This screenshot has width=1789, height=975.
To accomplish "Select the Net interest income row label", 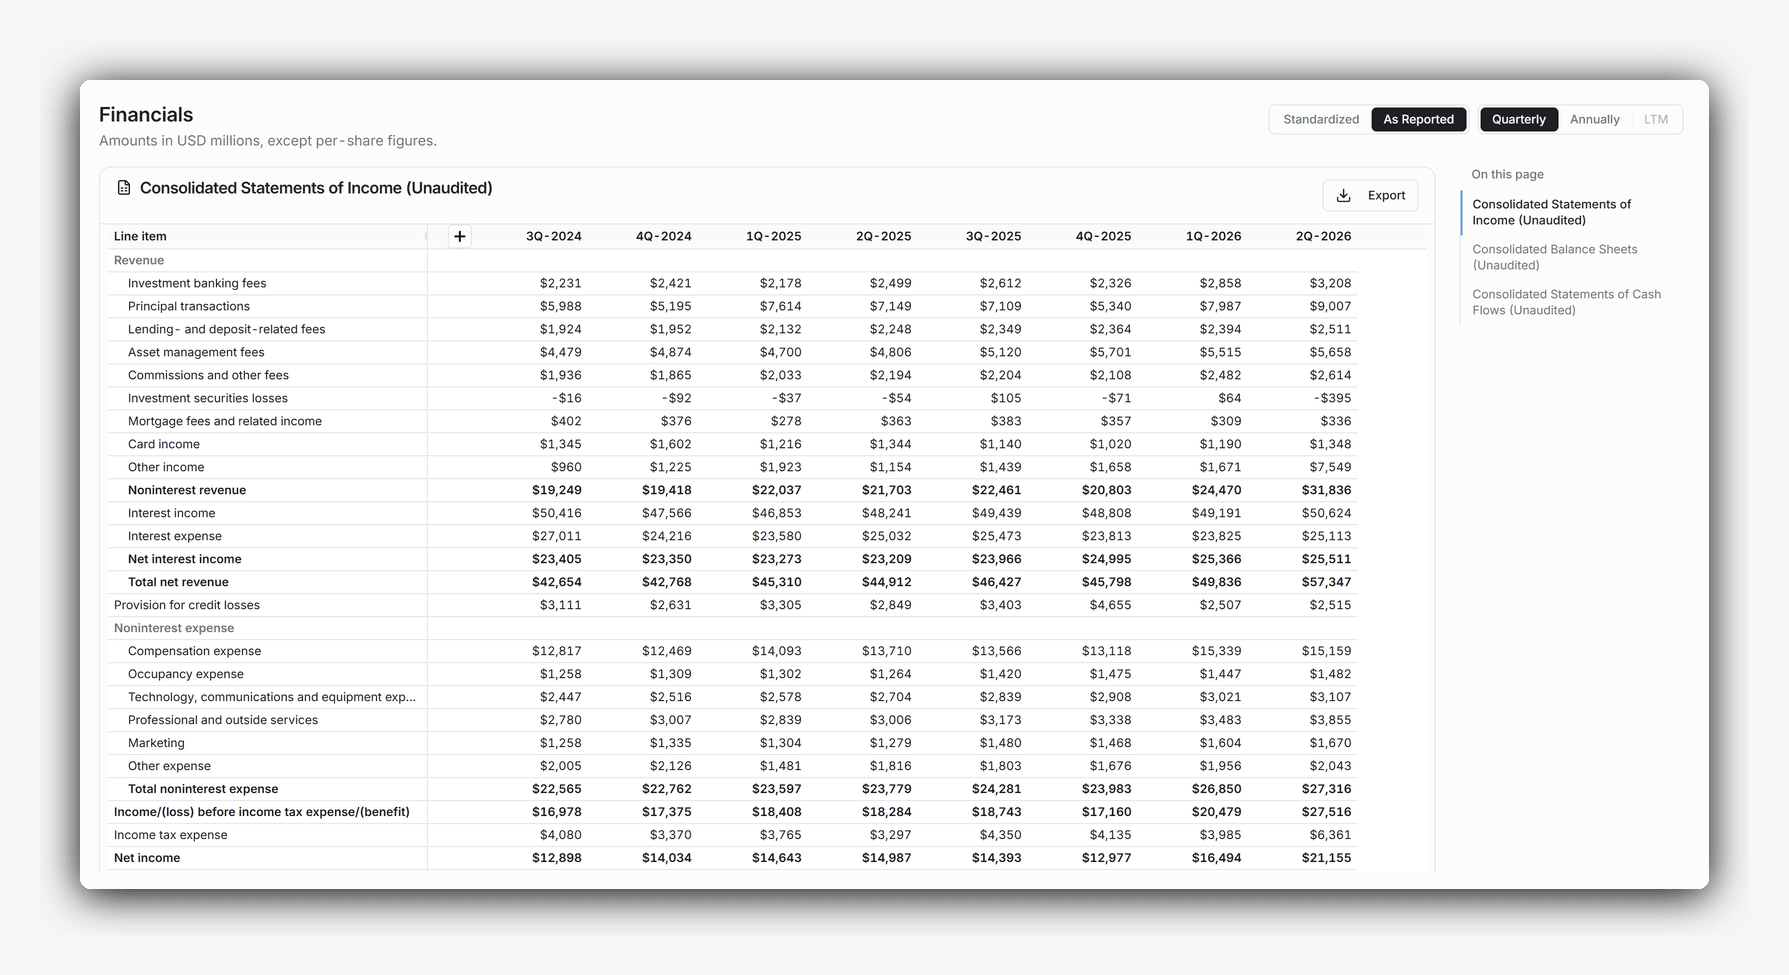I will [x=184, y=559].
